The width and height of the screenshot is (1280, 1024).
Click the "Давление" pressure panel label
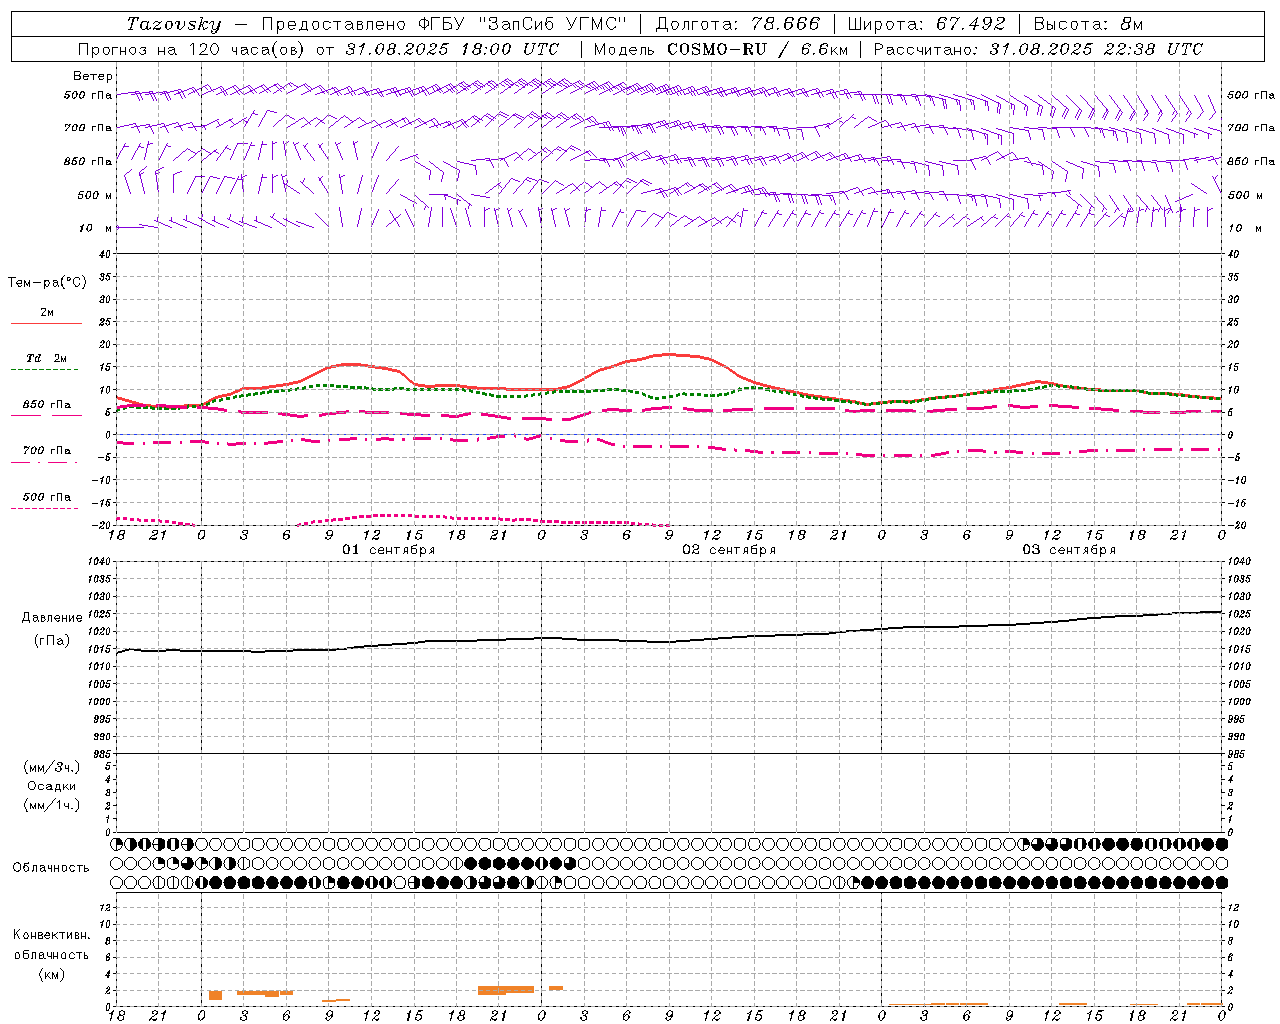[51, 618]
